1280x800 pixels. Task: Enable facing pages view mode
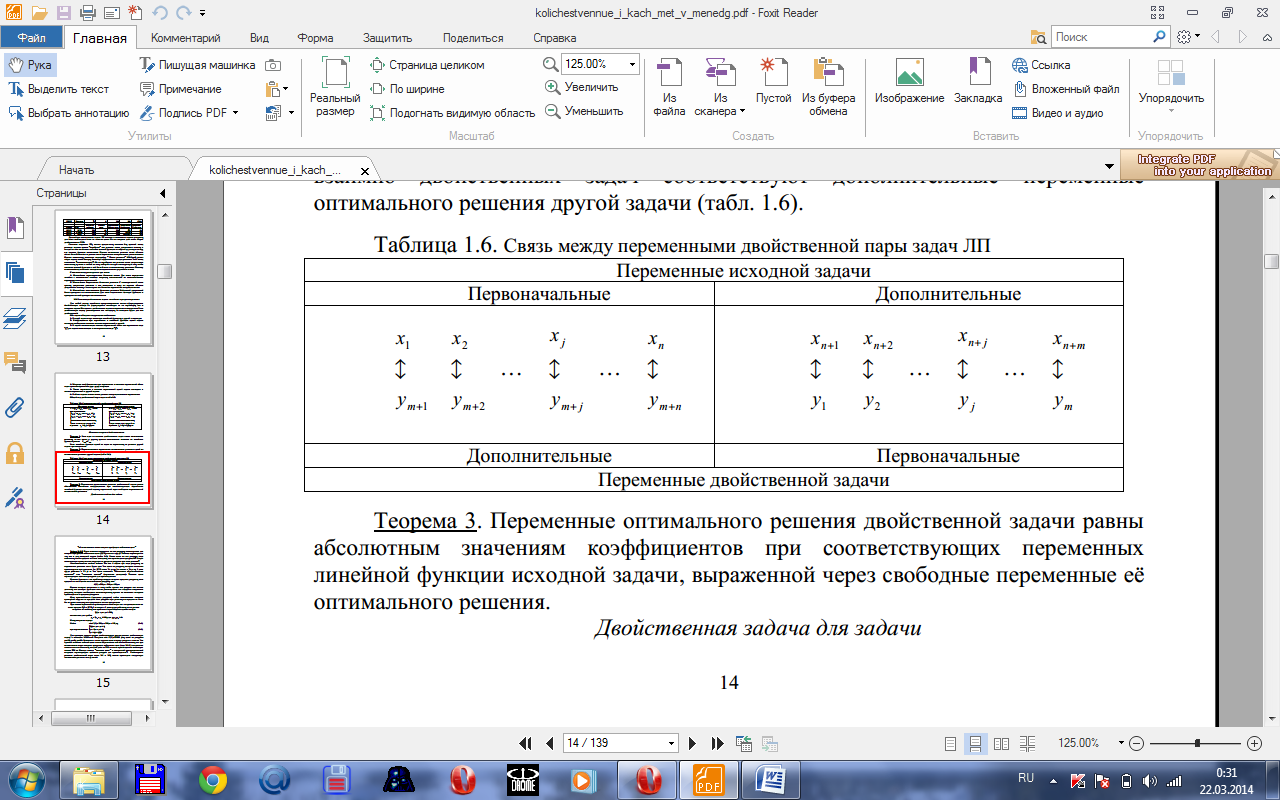(x=1001, y=743)
